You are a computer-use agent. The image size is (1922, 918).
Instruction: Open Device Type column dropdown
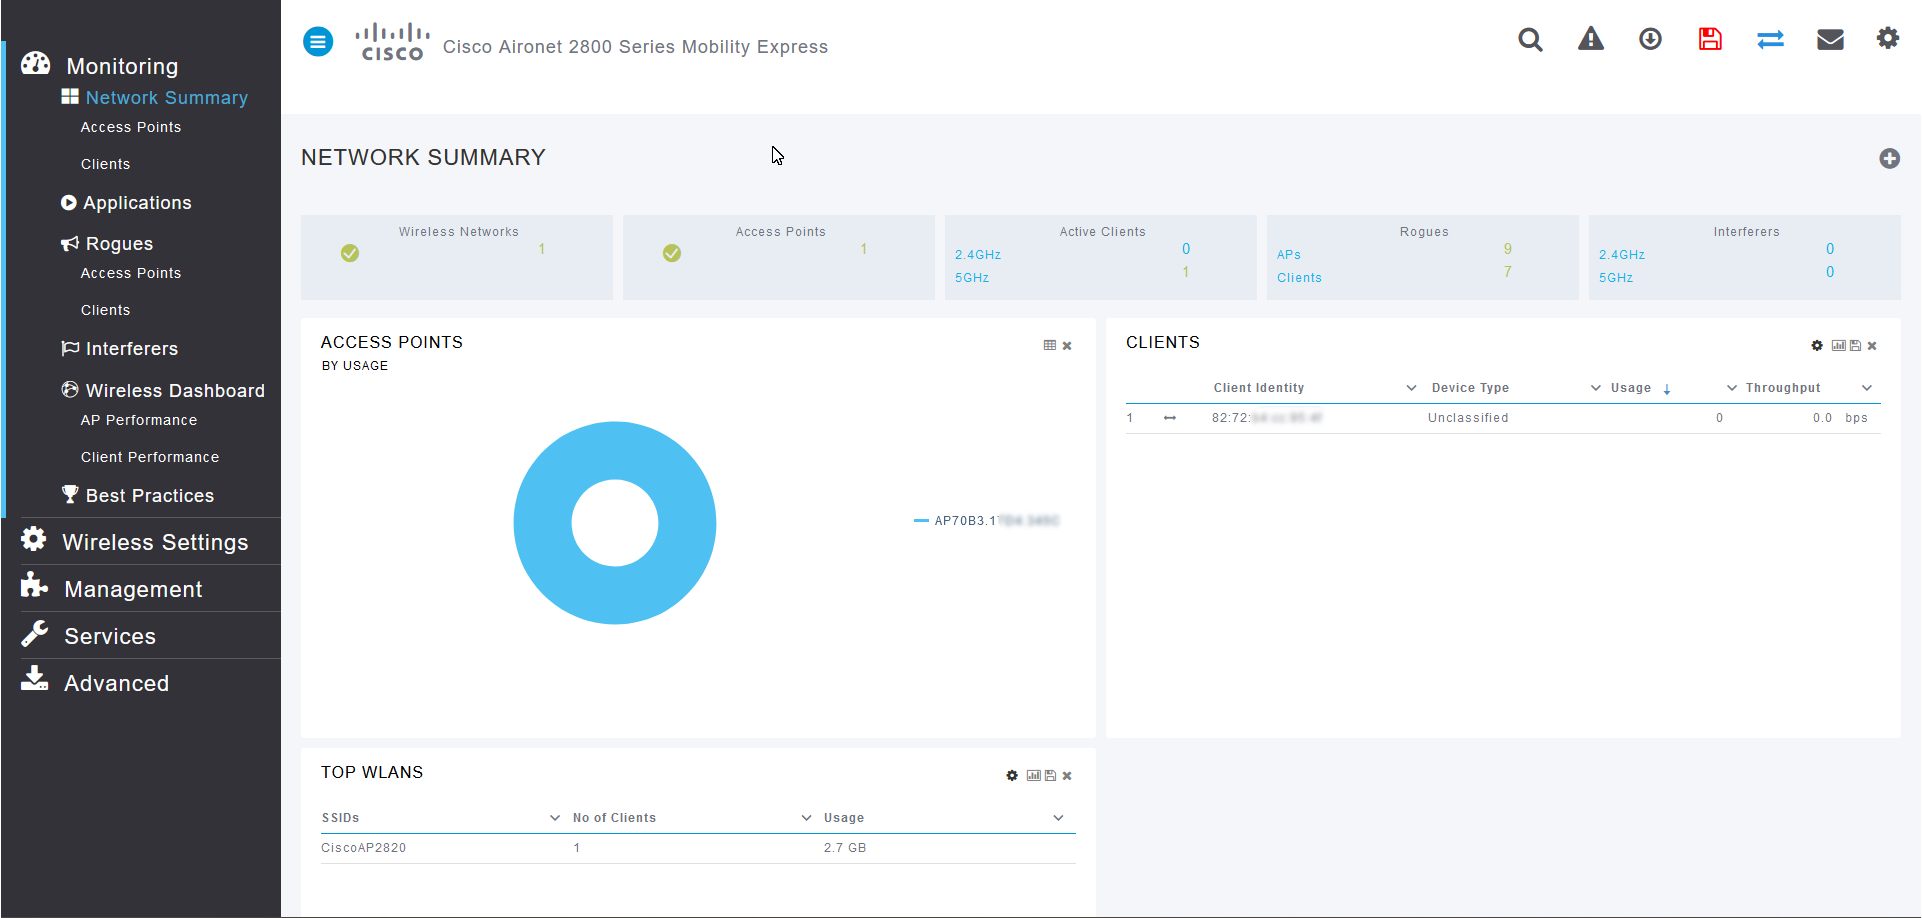click(1596, 388)
